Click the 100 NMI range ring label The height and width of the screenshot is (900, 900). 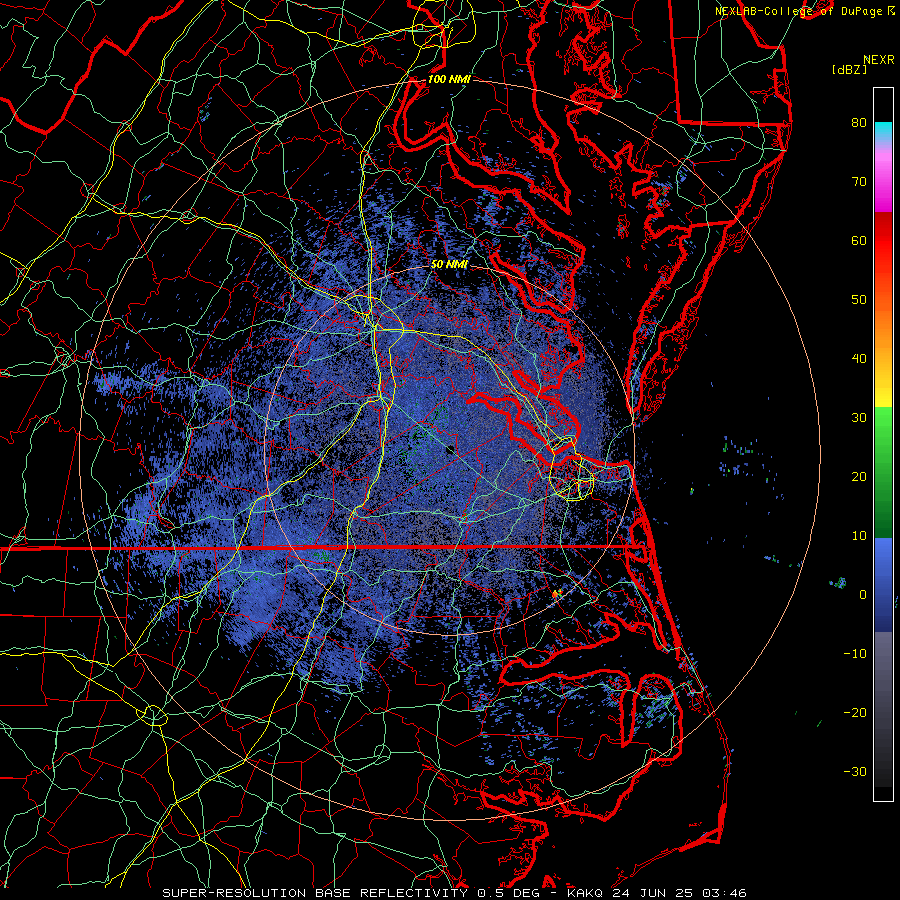click(449, 79)
